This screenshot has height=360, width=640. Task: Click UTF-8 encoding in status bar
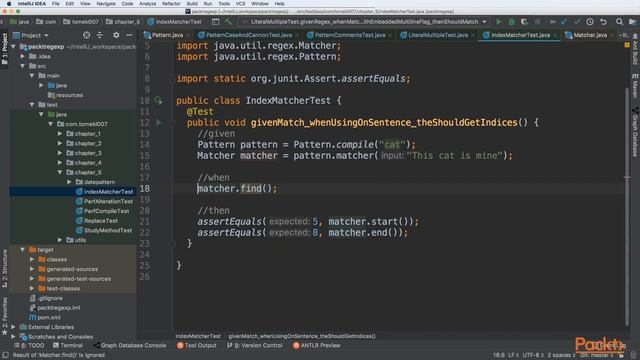click(533, 355)
